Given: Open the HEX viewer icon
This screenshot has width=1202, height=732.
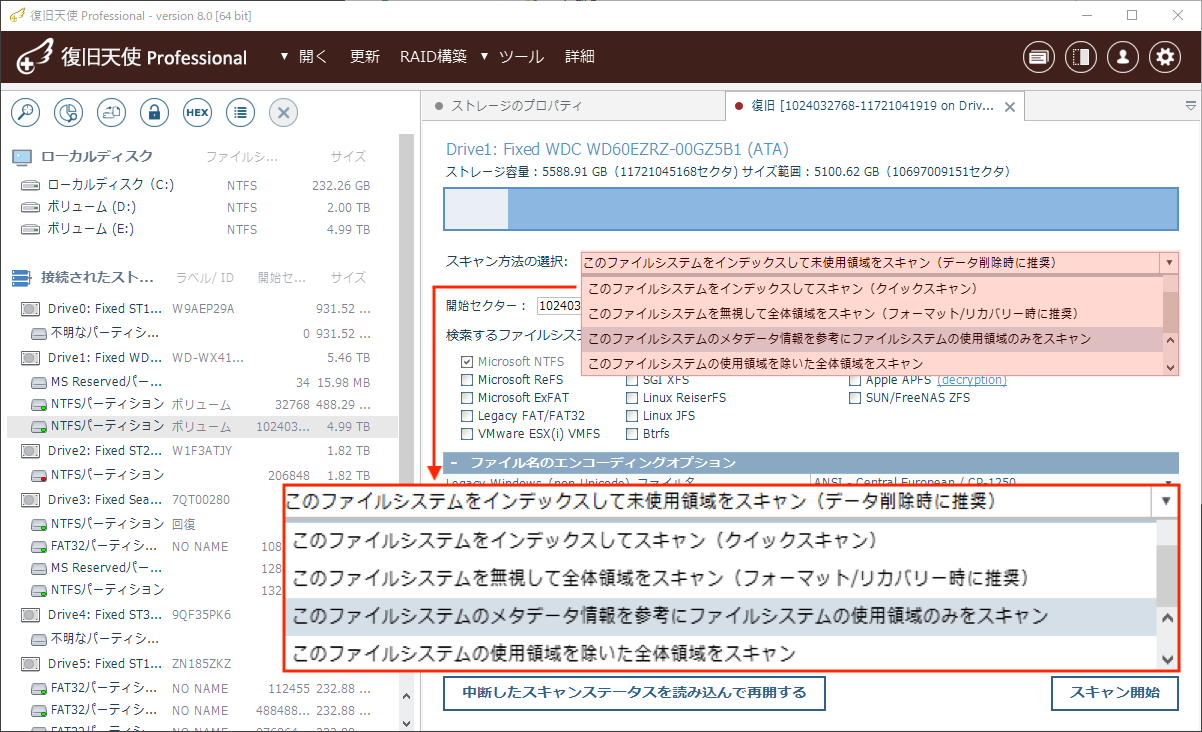Looking at the screenshot, I should coord(197,112).
